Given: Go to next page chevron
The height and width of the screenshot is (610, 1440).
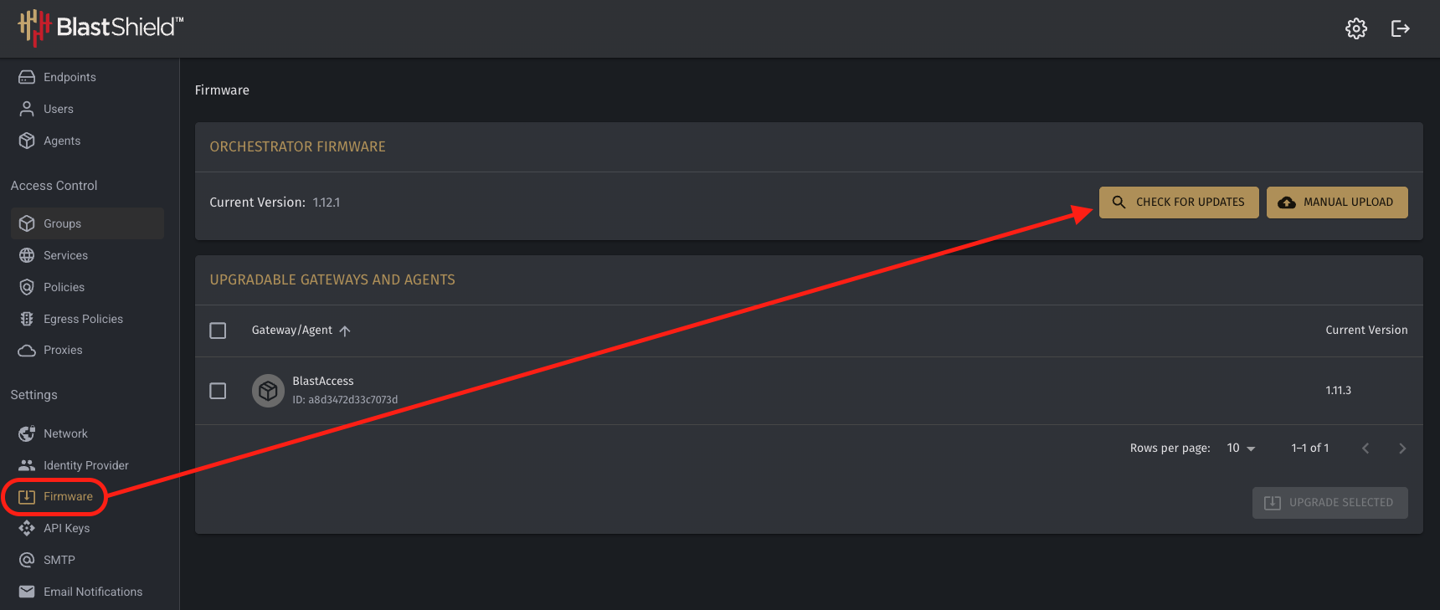Looking at the screenshot, I should click(1402, 448).
